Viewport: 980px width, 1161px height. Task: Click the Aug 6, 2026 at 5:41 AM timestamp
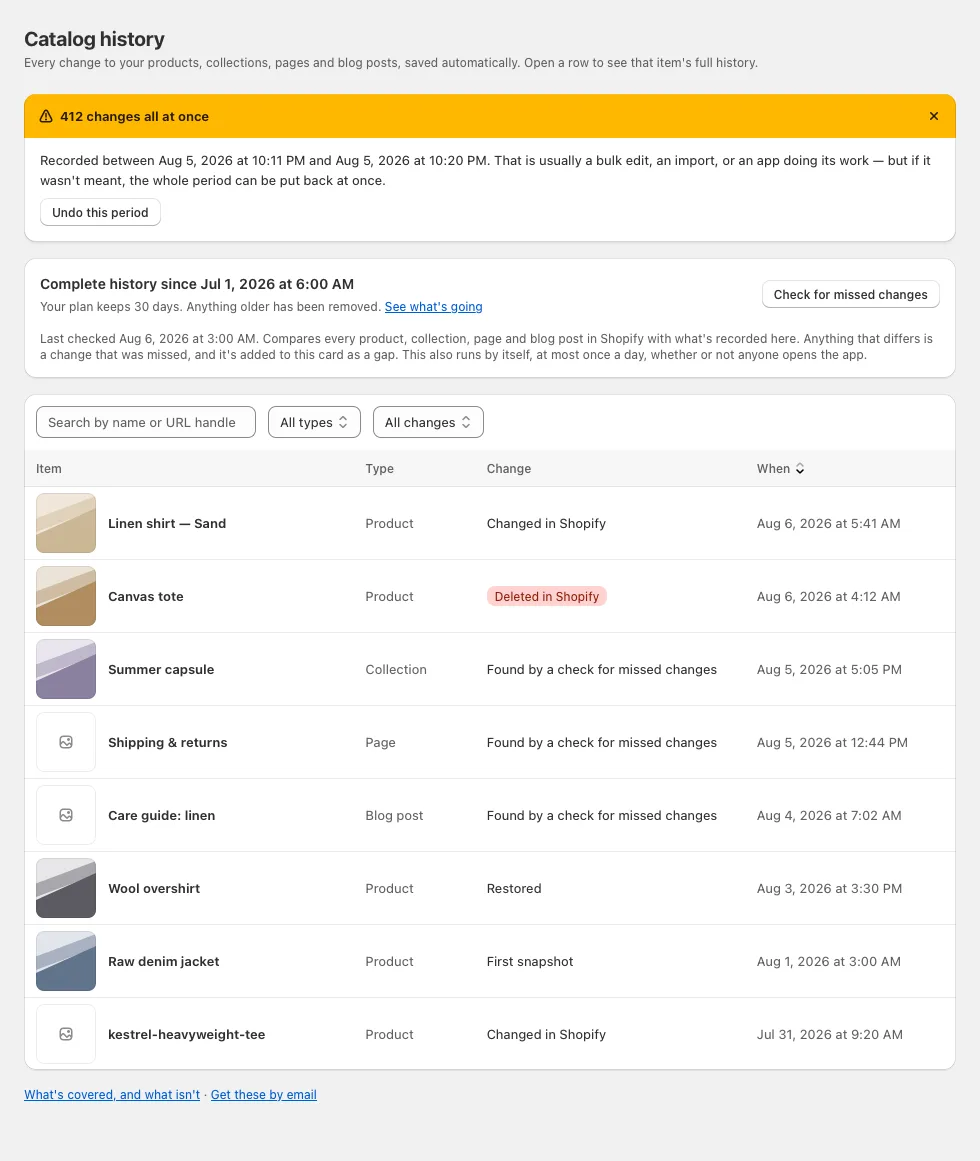[828, 523]
